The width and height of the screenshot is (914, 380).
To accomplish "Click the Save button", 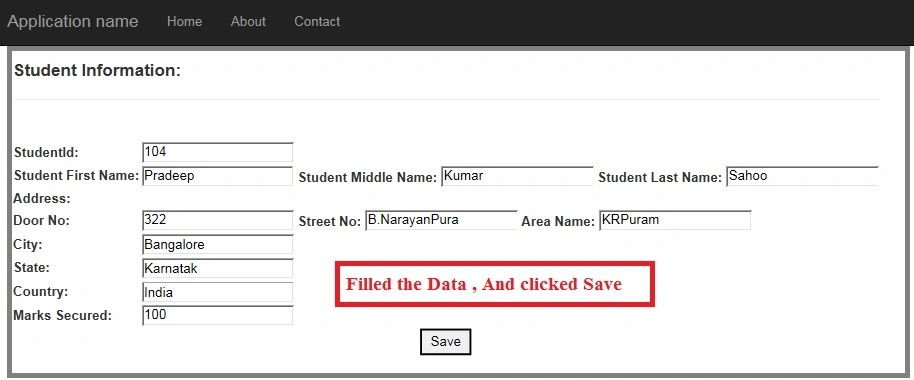I will pos(445,342).
